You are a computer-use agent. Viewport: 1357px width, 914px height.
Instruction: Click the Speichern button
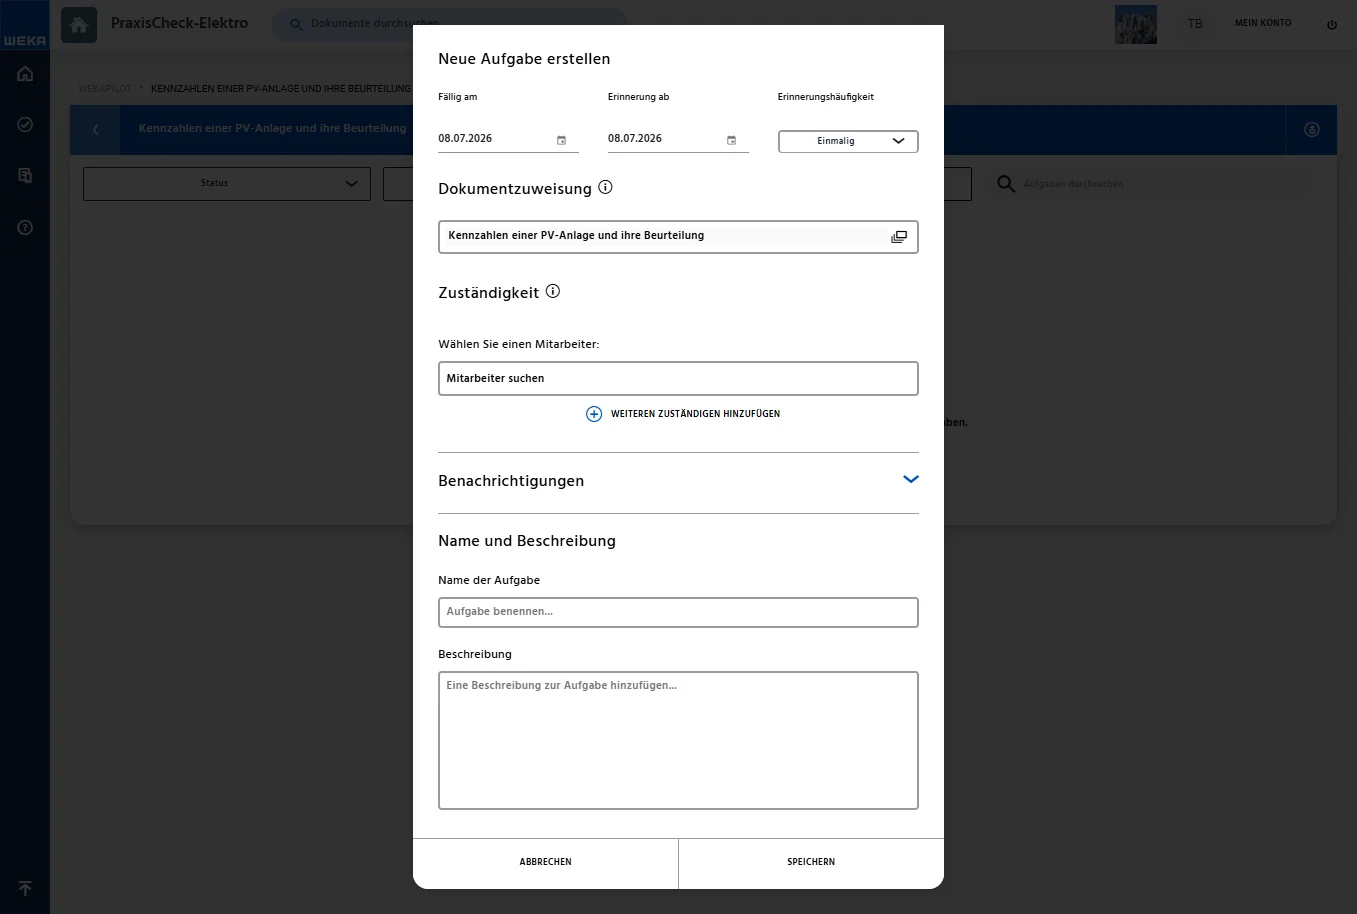[811, 862]
